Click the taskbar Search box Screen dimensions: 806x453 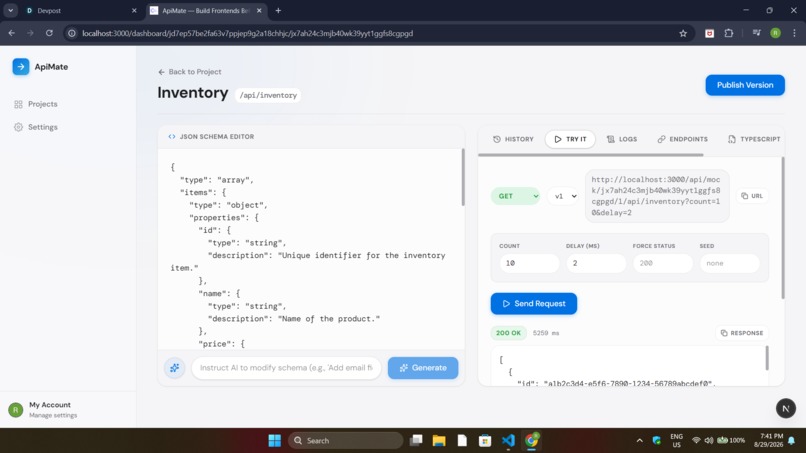click(345, 441)
